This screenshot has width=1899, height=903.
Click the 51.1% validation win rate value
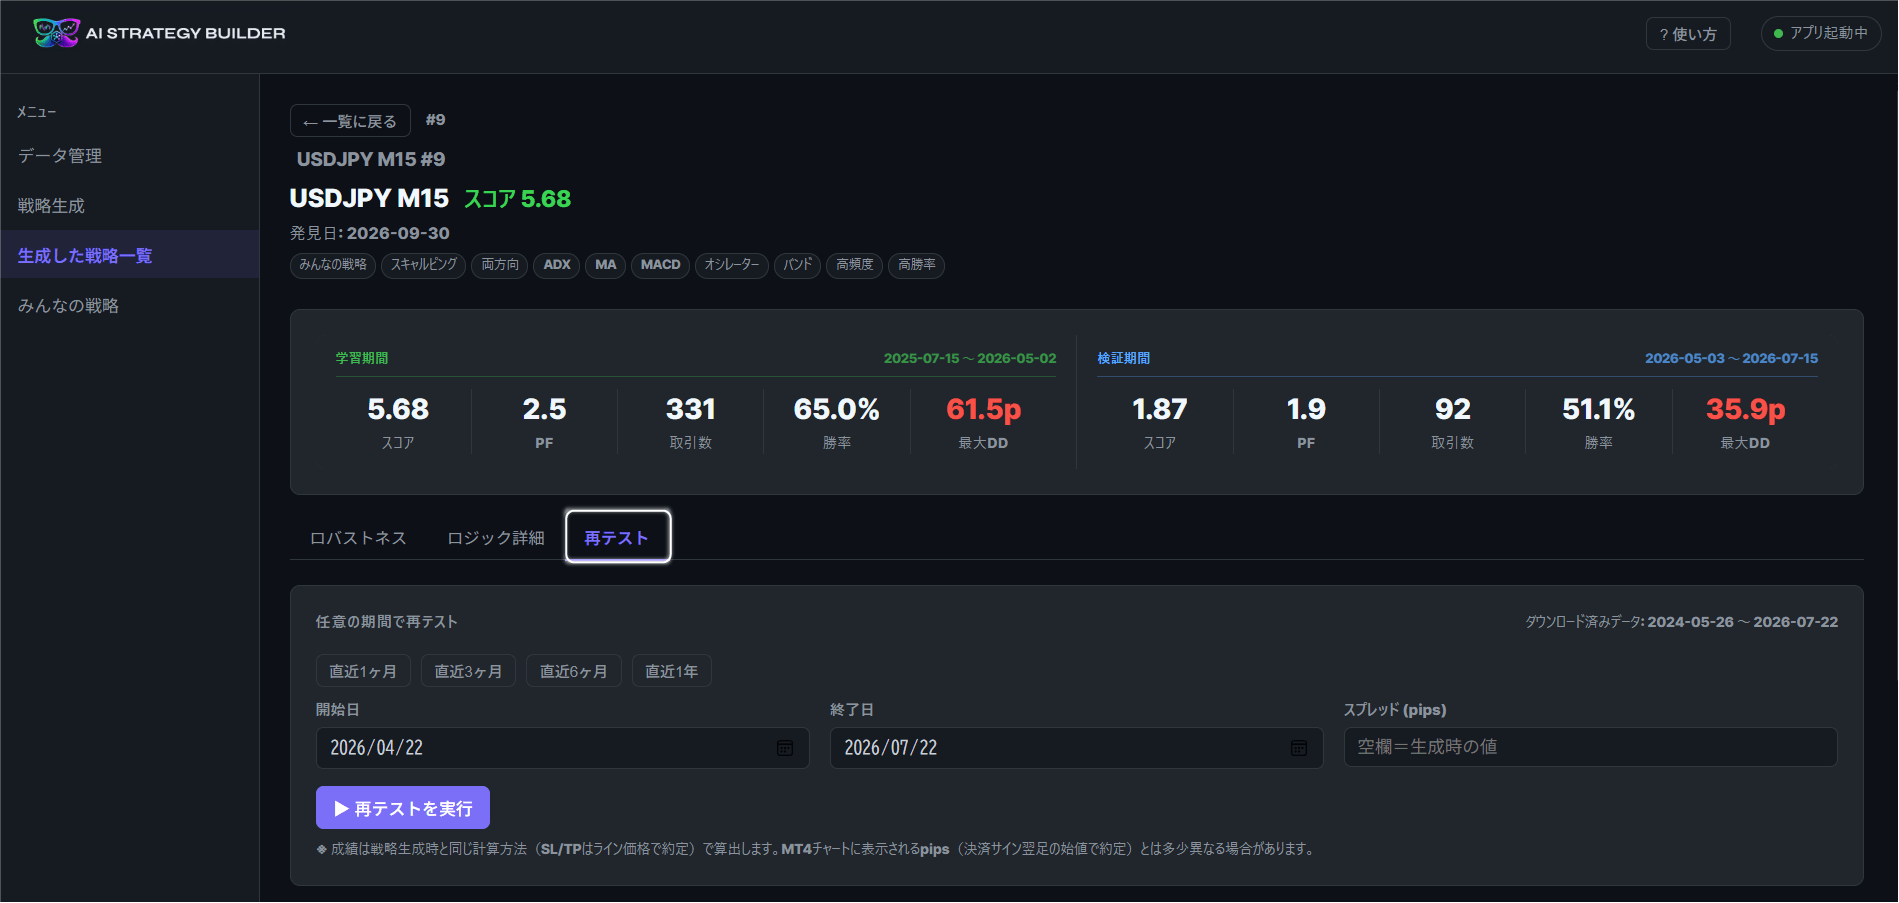point(1599,409)
